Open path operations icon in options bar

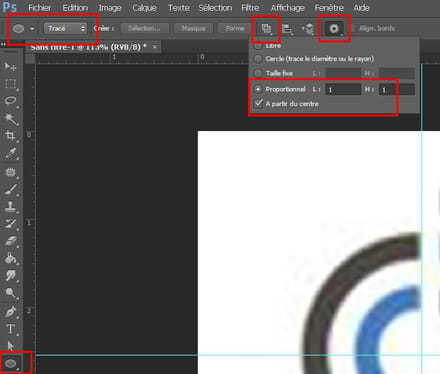pos(266,29)
